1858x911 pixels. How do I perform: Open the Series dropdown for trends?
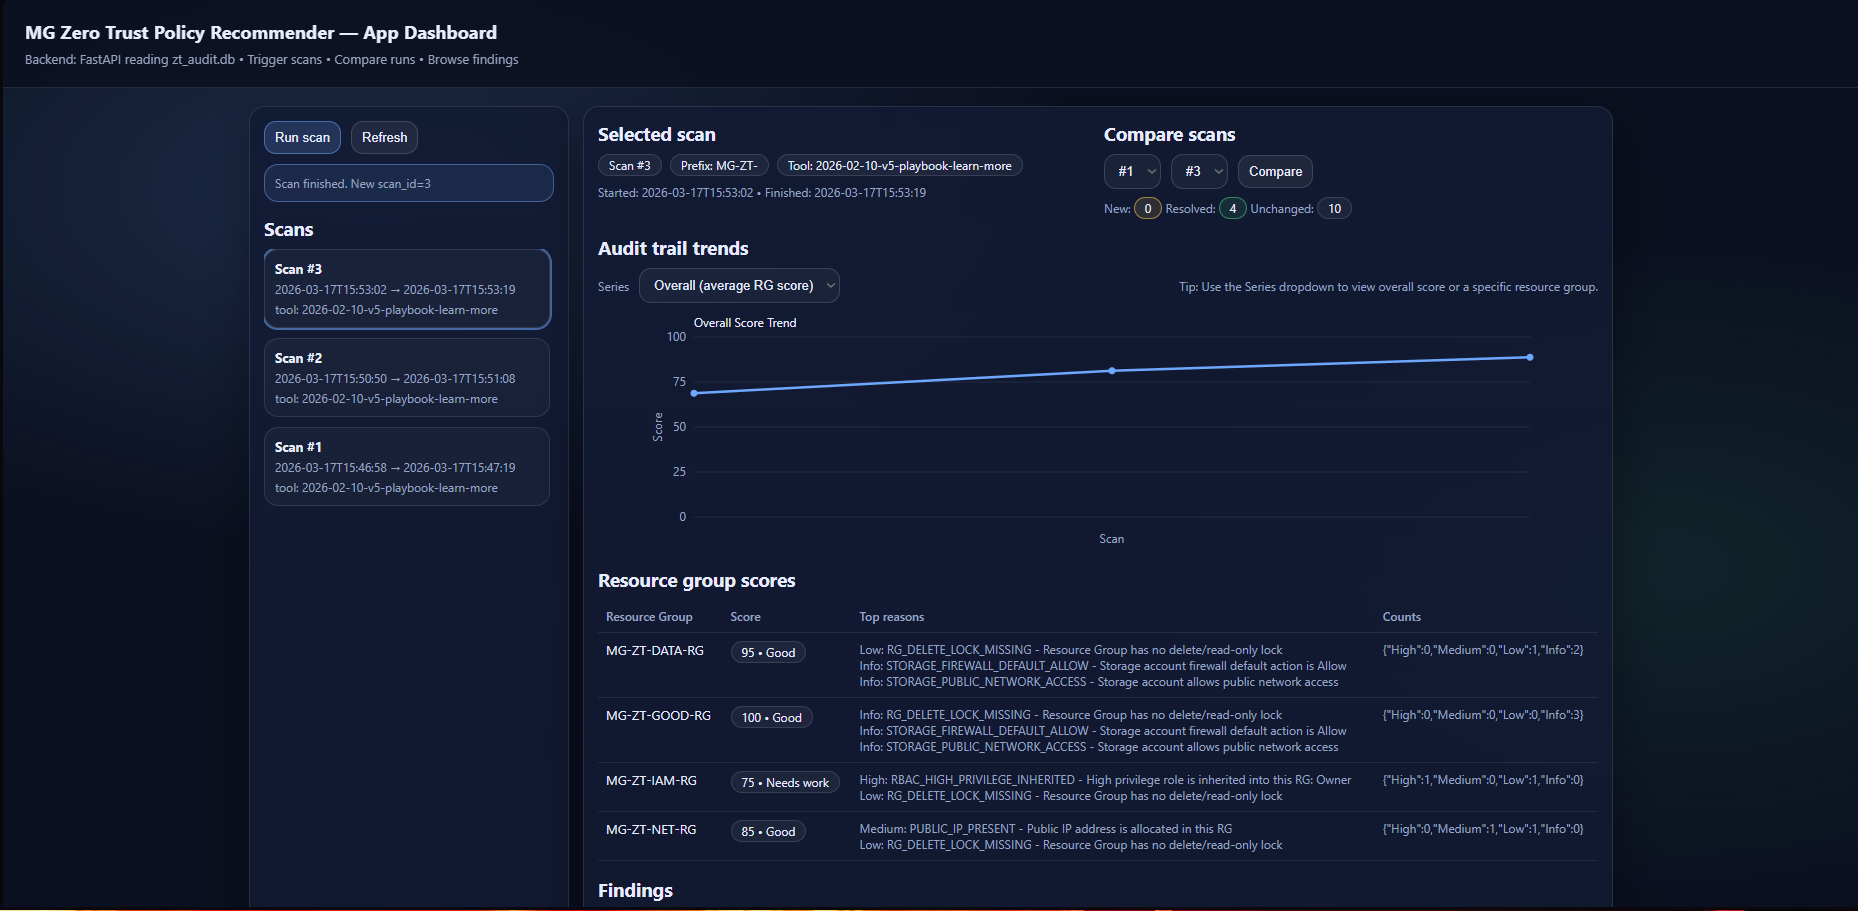tap(739, 286)
